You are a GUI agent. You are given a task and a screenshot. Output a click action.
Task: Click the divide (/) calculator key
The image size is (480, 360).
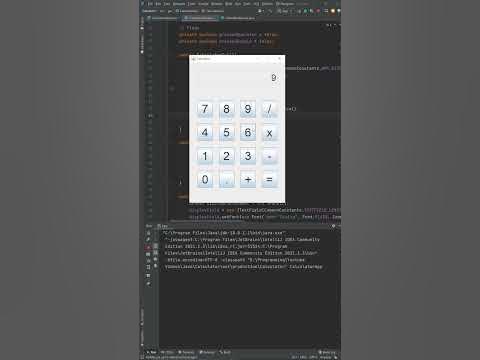(x=269, y=109)
